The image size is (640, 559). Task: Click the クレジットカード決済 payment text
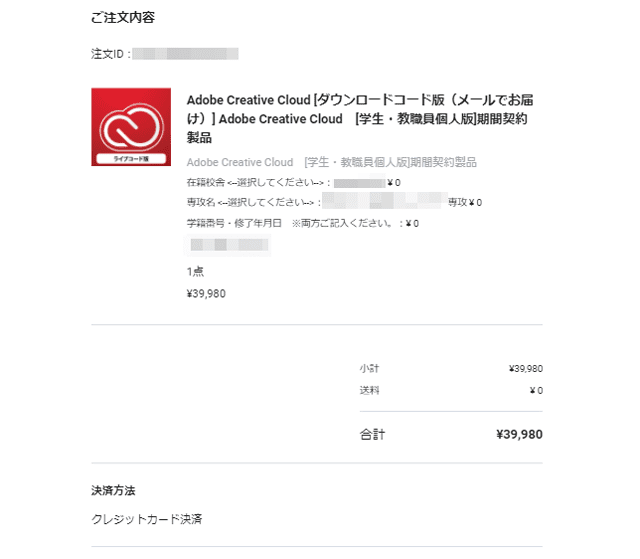[147, 519]
